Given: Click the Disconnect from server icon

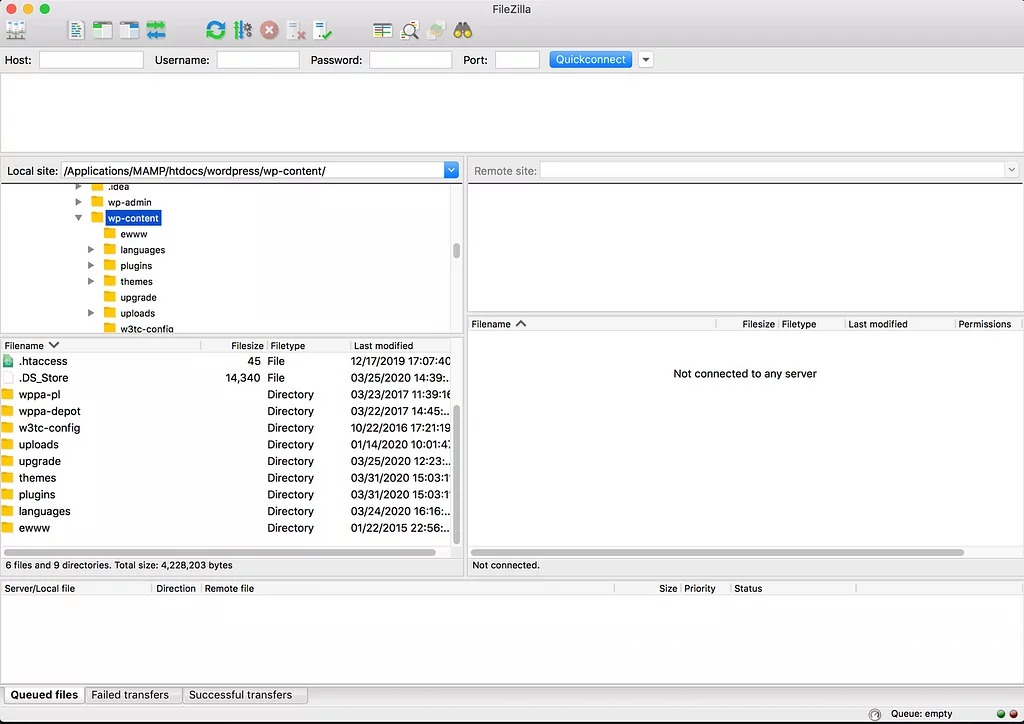Looking at the screenshot, I should [296, 30].
